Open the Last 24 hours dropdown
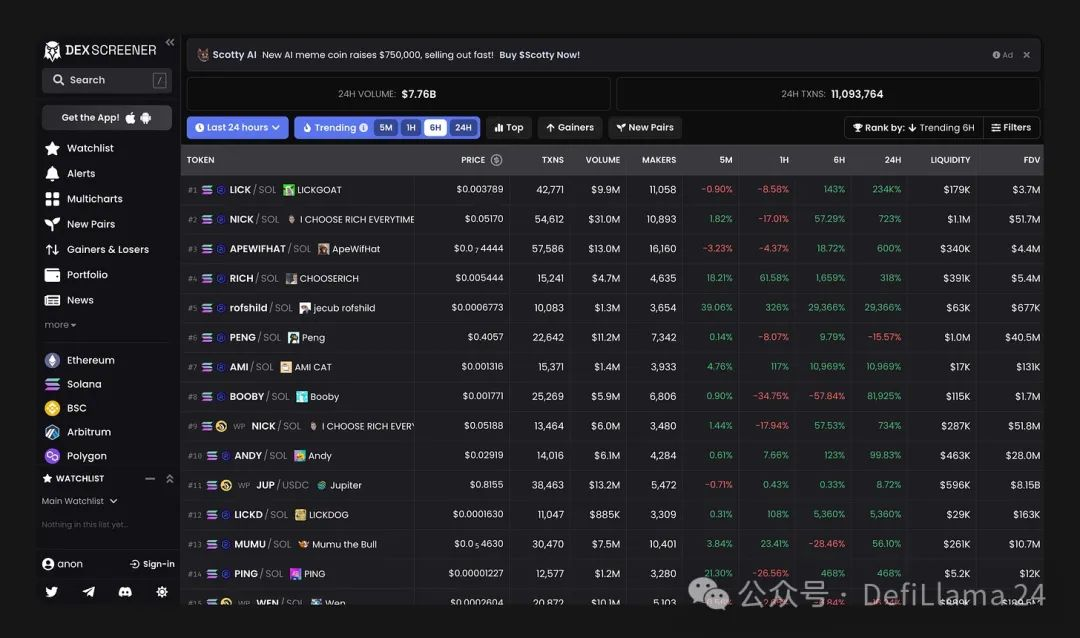Image resolution: width=1080 pixels, height=638 pixels. (237, 128)
